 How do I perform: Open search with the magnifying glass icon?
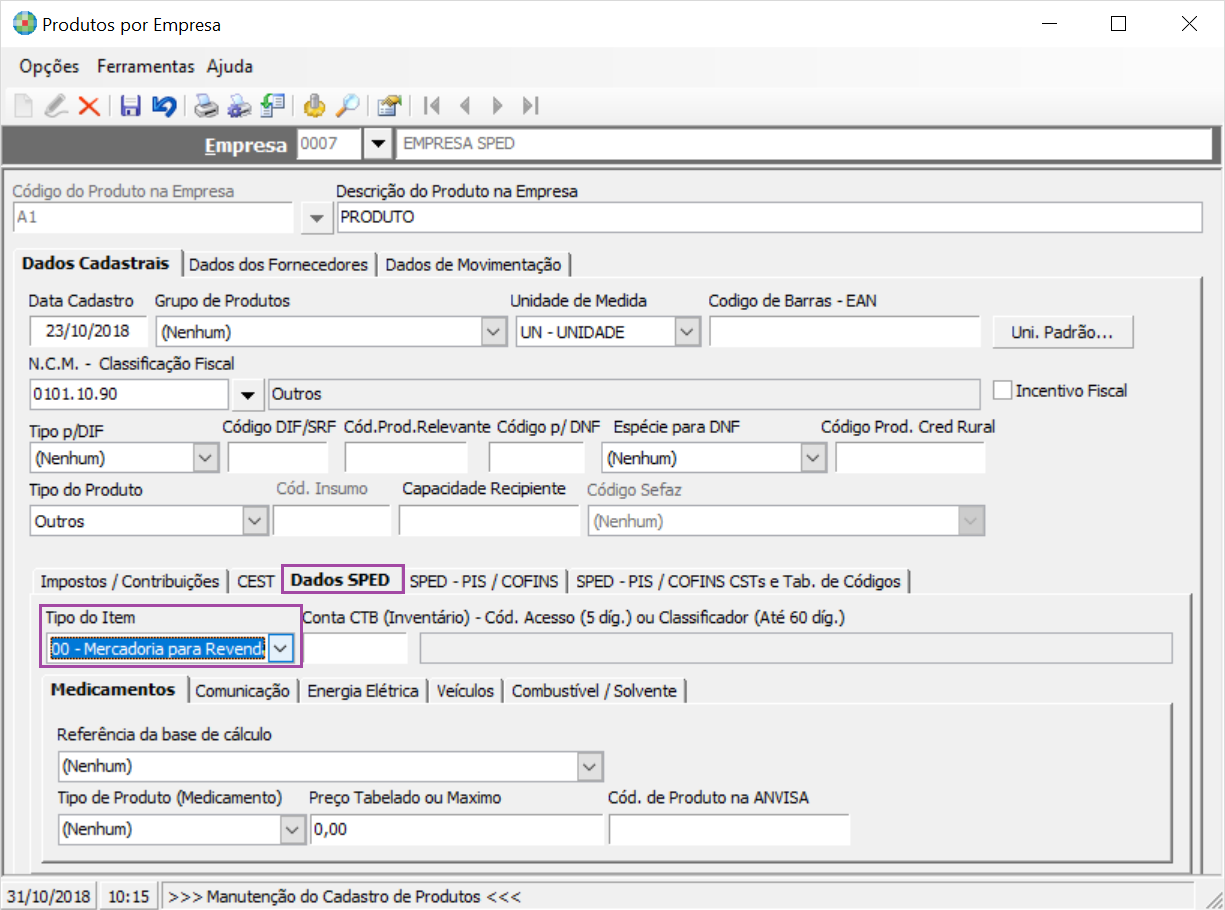coord(347,106)
